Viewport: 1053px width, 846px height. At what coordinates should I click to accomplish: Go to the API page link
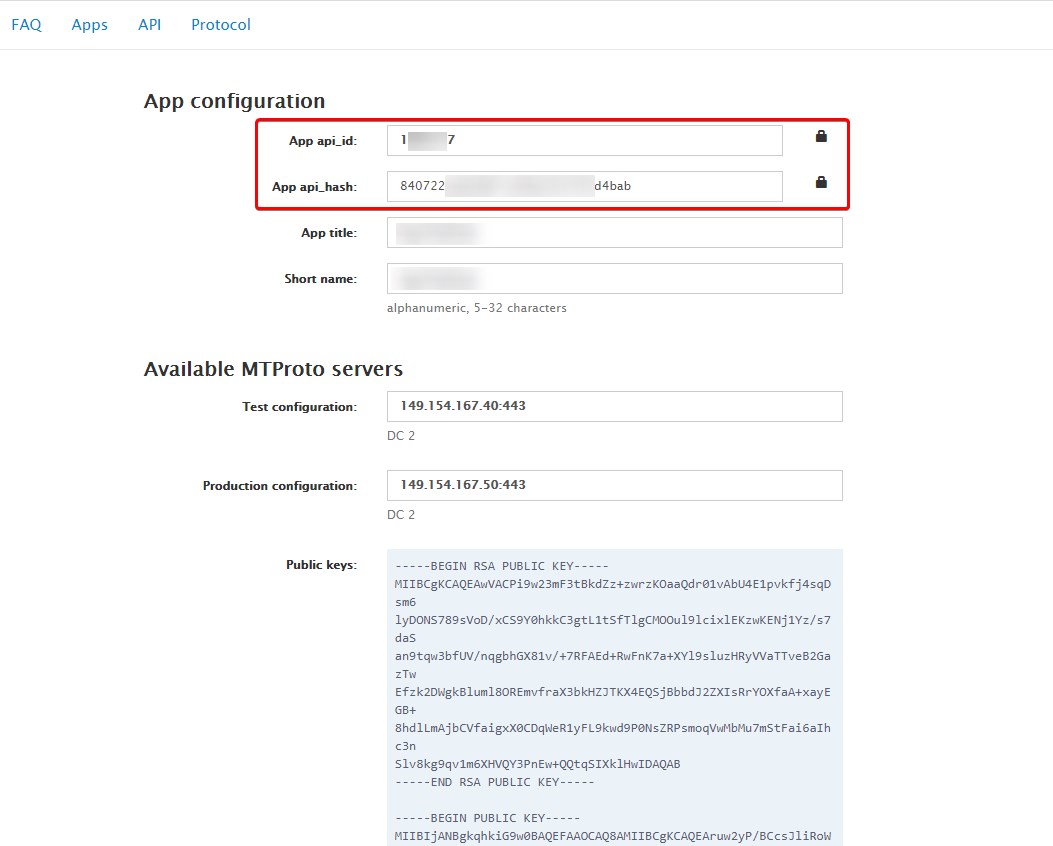tap(149, 25)
